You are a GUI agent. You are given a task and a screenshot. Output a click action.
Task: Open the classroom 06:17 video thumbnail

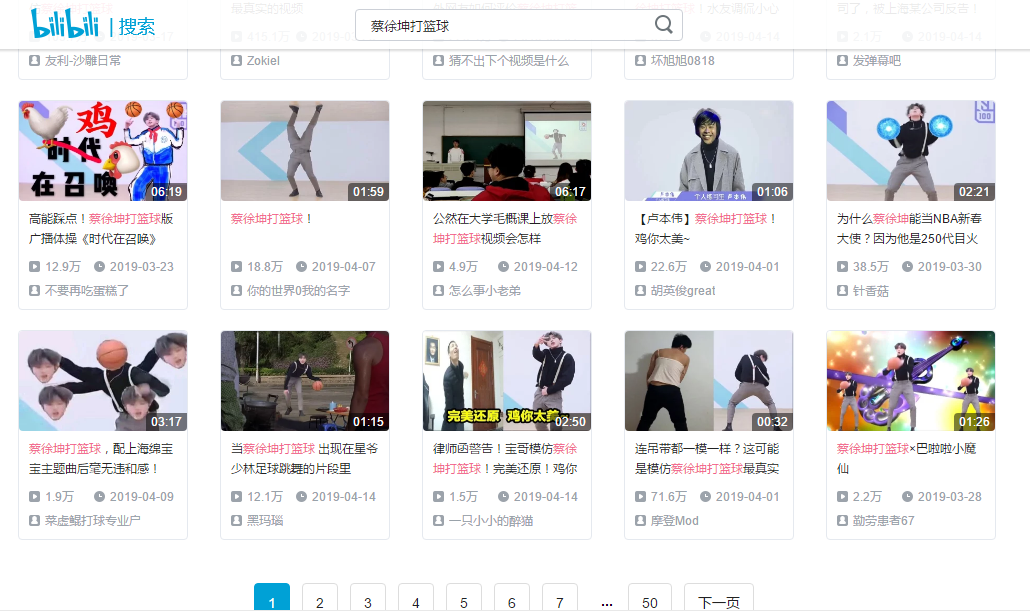coord(507,151)
